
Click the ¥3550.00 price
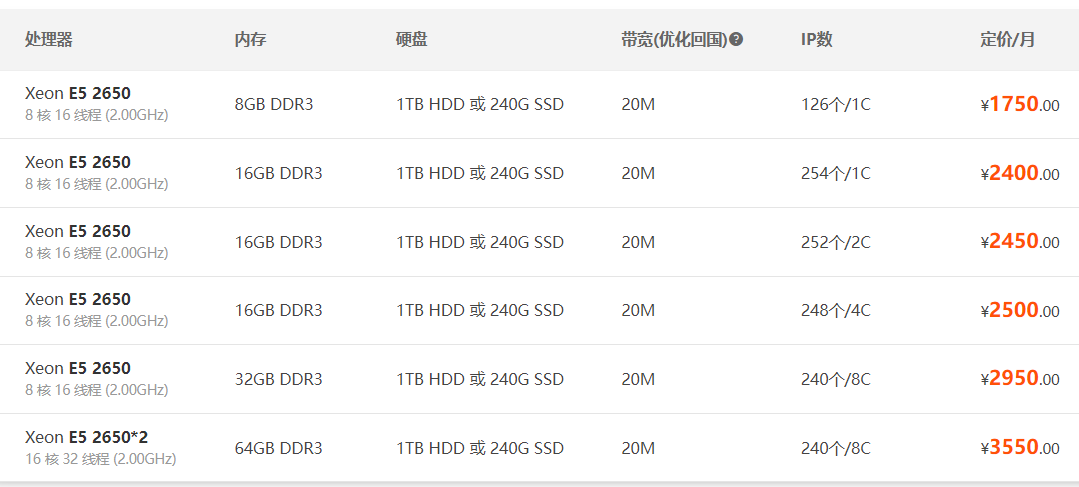pyautogui.click(x=1020, y=448)
